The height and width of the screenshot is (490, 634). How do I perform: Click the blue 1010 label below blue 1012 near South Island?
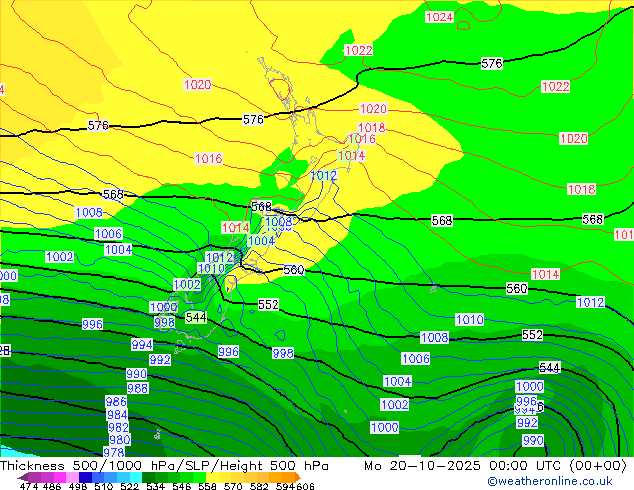pyautogui.click(x=211, y=268)
